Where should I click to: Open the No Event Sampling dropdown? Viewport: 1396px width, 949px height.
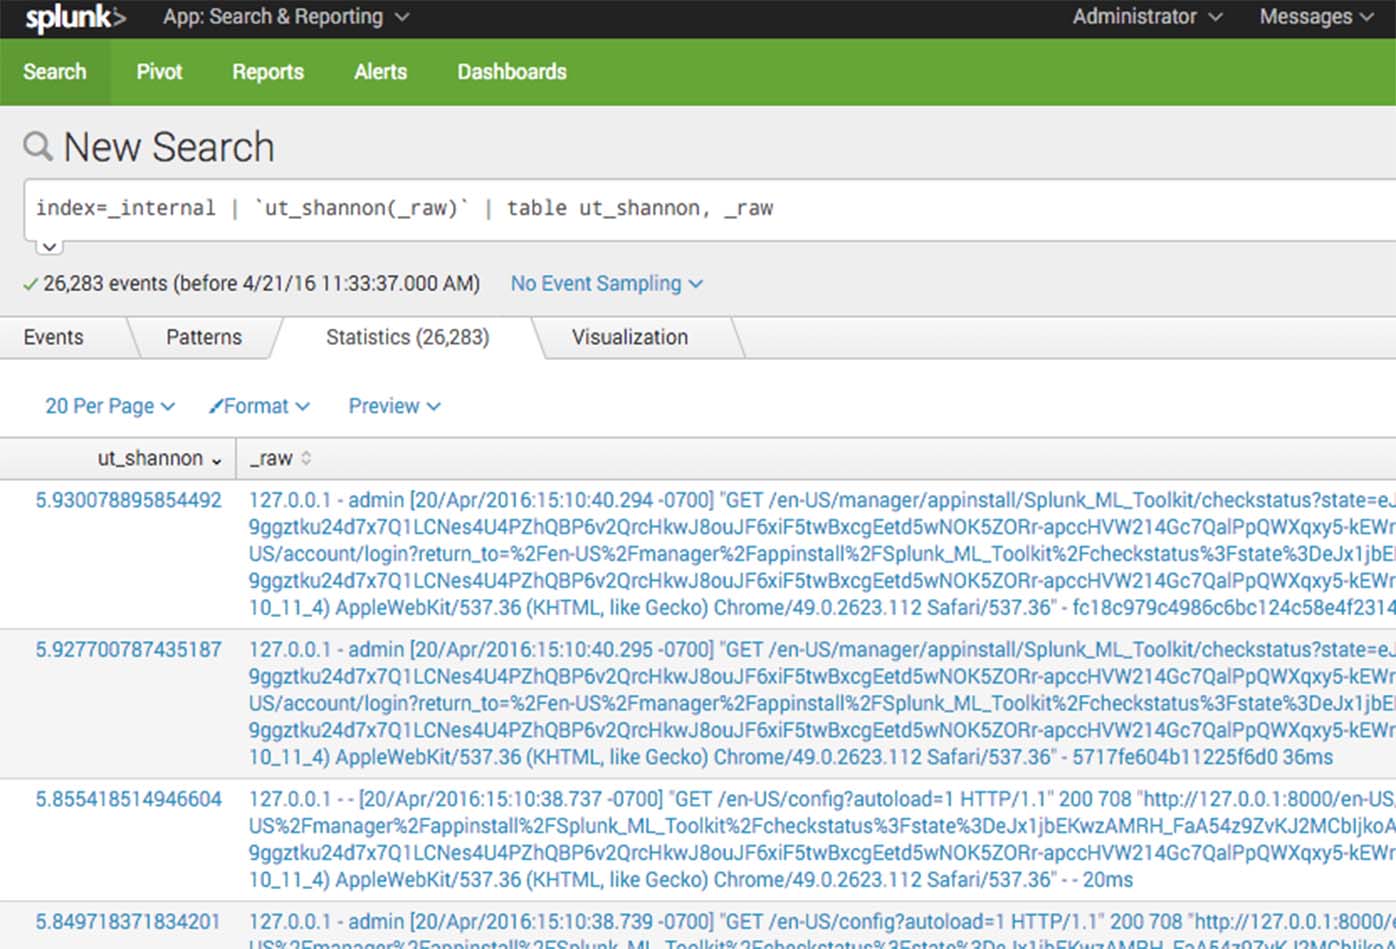[606, 284]
